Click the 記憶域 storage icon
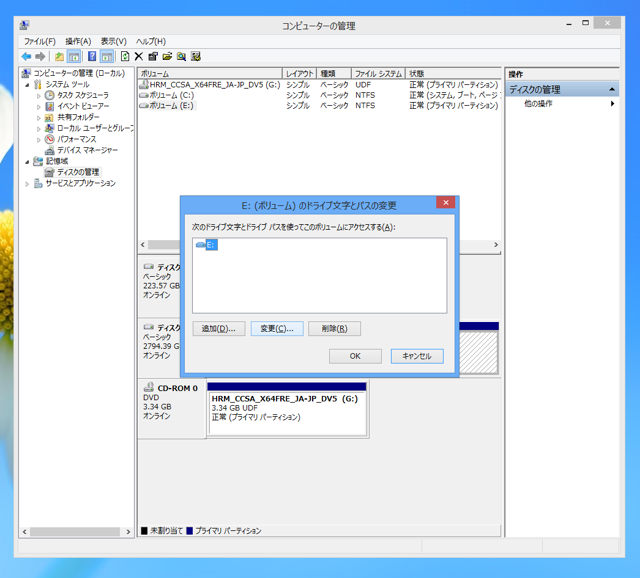 click(x=38, y=161)
